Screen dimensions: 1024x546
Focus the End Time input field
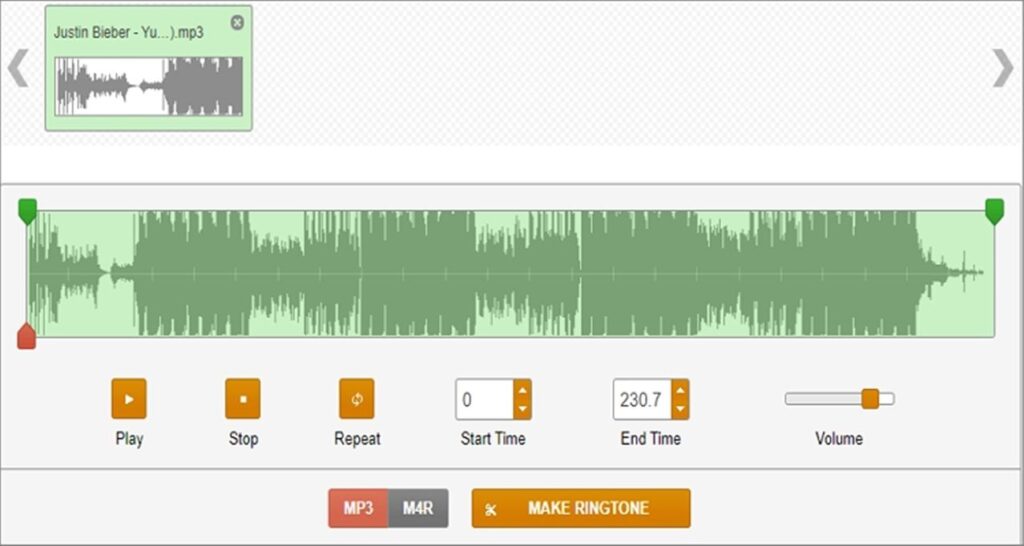(x=642, y=399)
